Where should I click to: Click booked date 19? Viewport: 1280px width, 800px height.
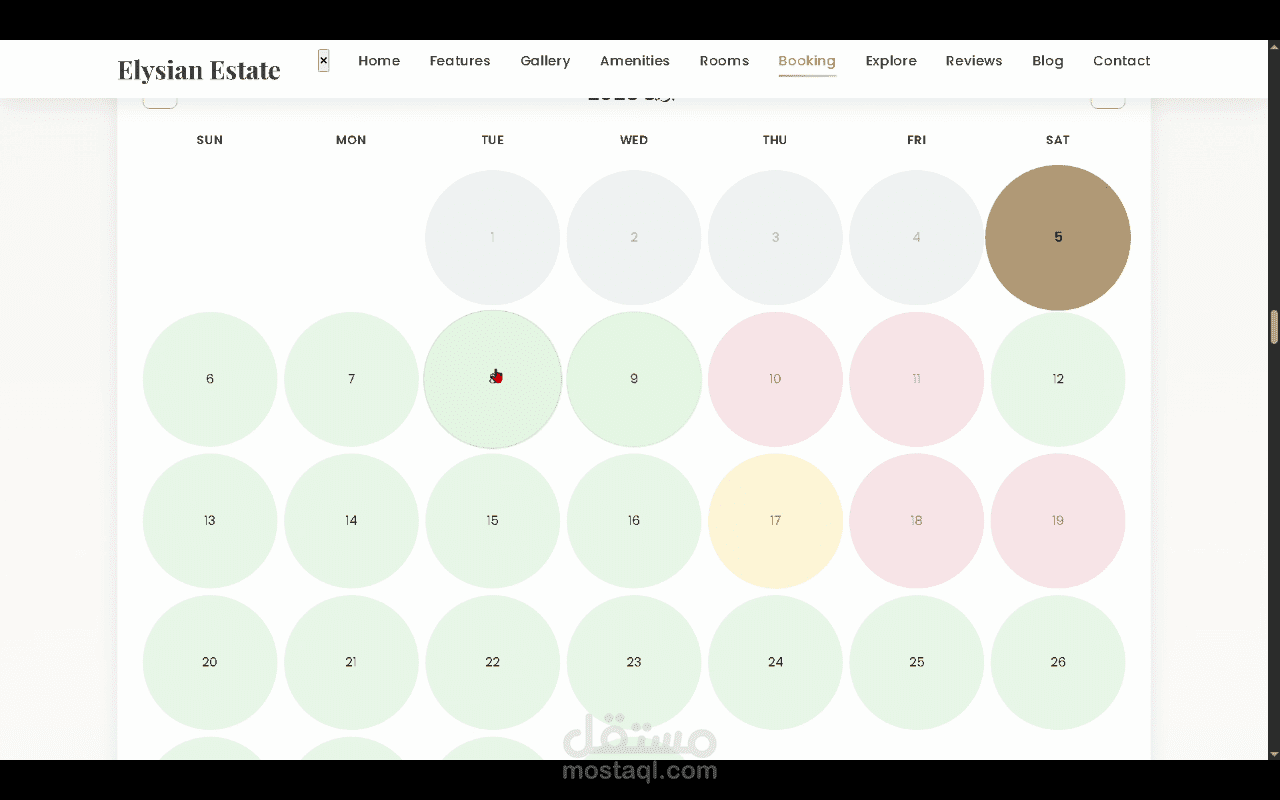(1058, 520)
